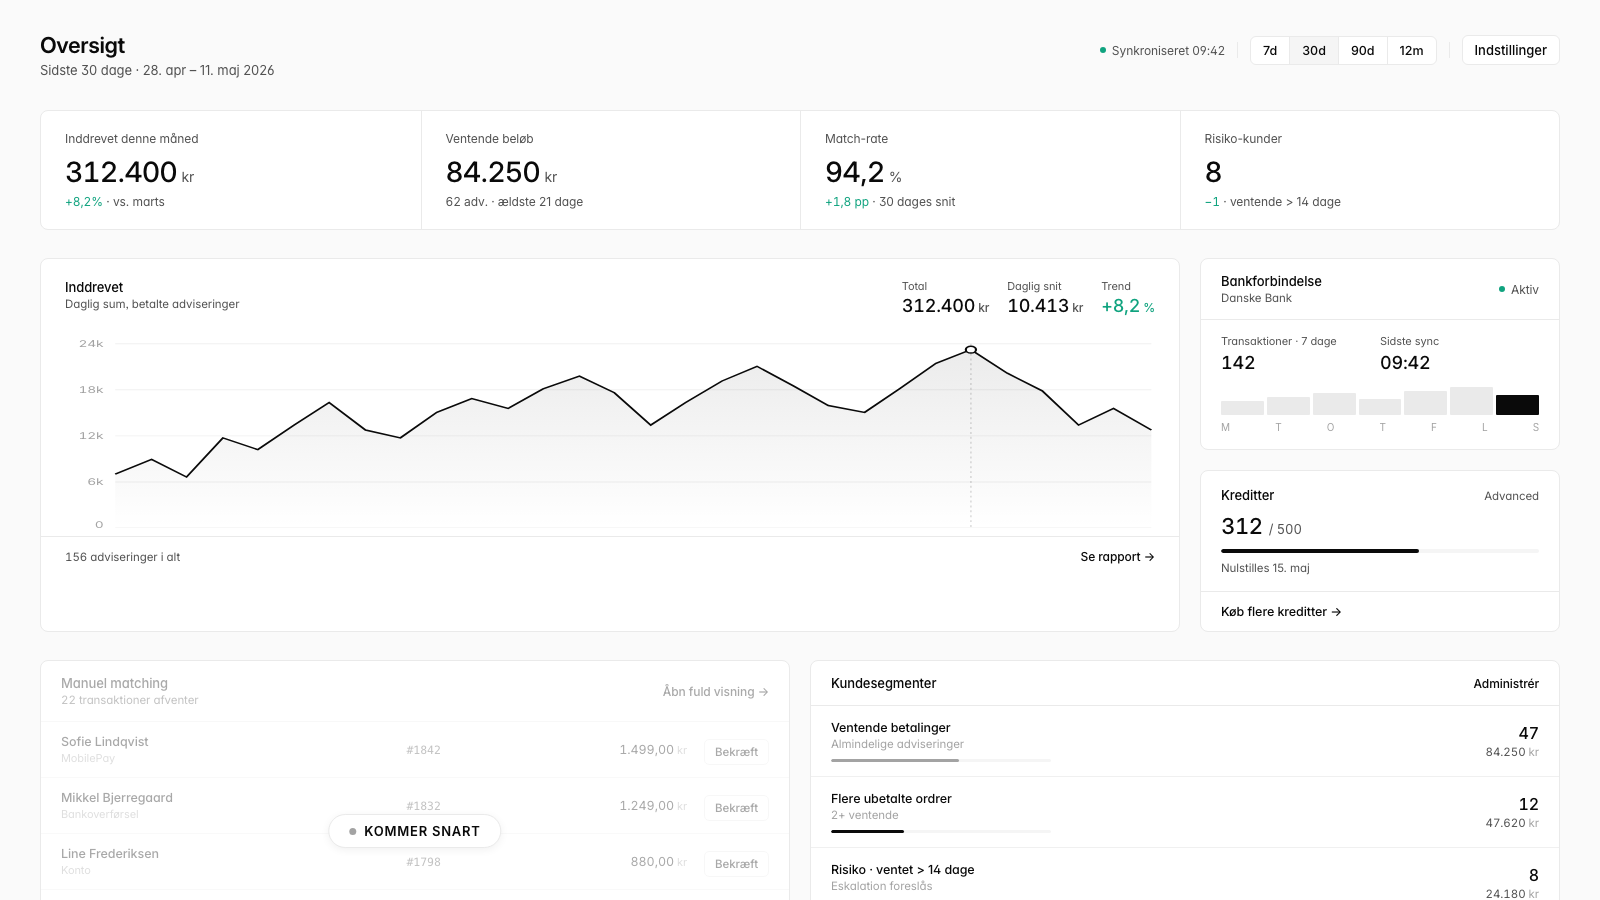Click the Kreditter progress bar

pyautogui.click(x=1380, y=551)
